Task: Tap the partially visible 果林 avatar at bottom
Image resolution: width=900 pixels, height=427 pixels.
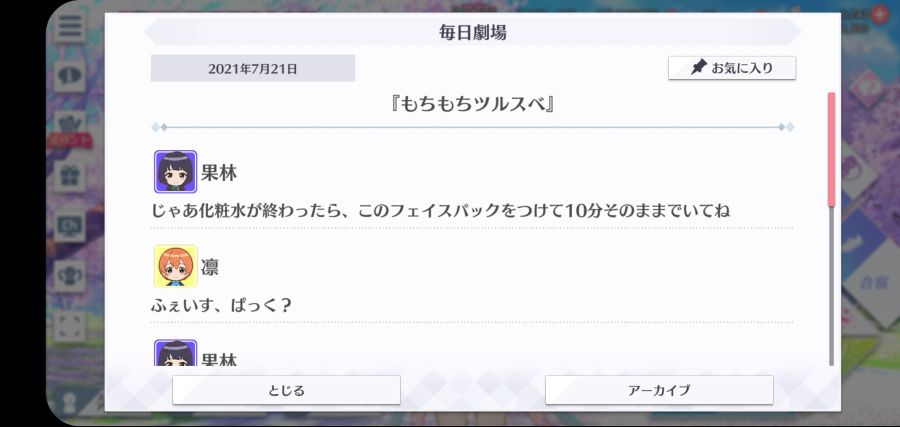Action: (176, 353)
